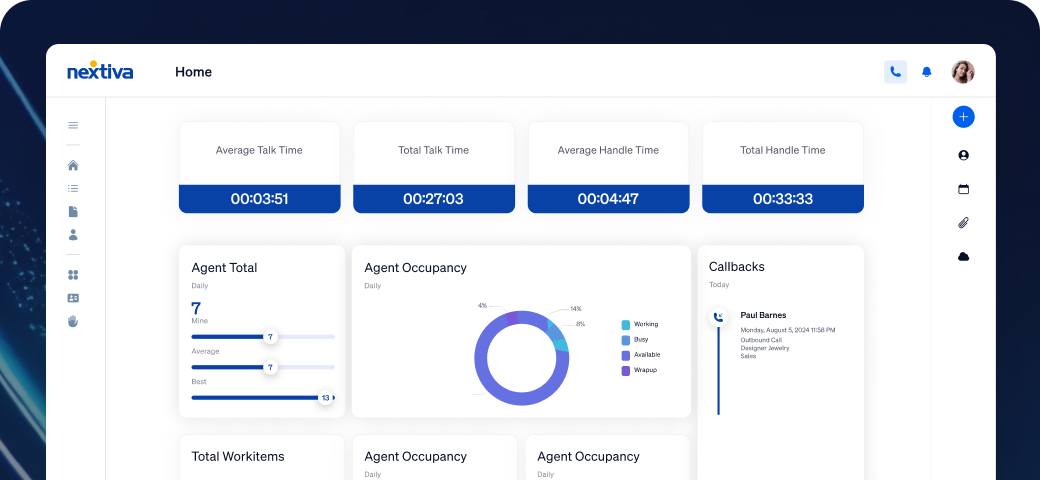Open Paul Barnes callback entry
Image resolution: width=1040 pixels, height=480 pixels.
point(763,316)
